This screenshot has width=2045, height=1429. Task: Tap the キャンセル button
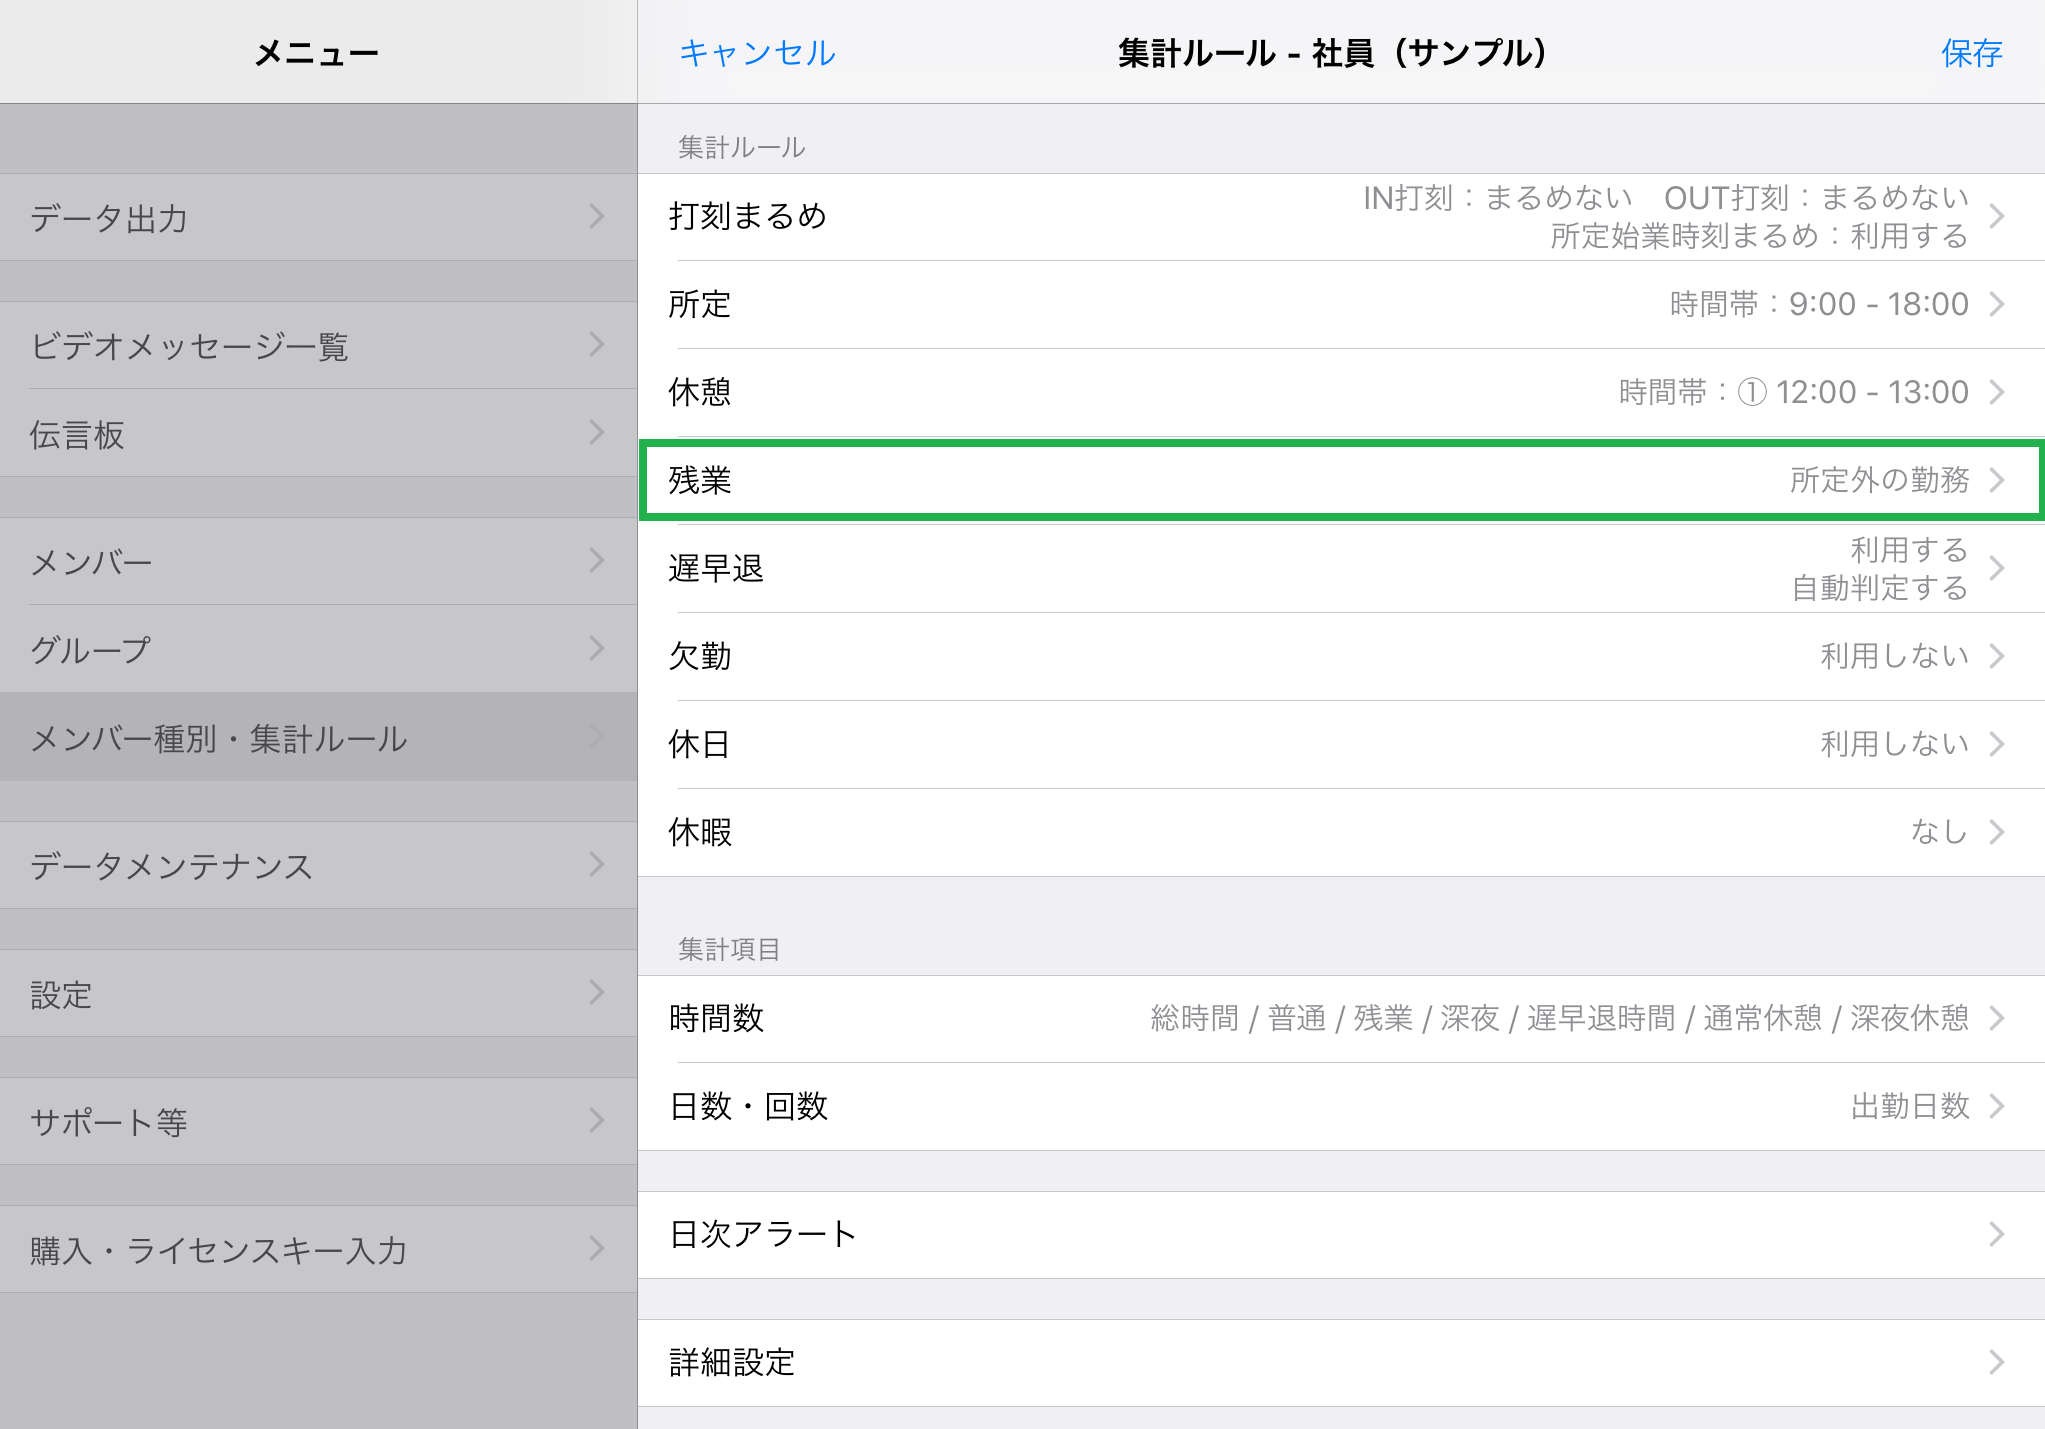coord(757,53)
